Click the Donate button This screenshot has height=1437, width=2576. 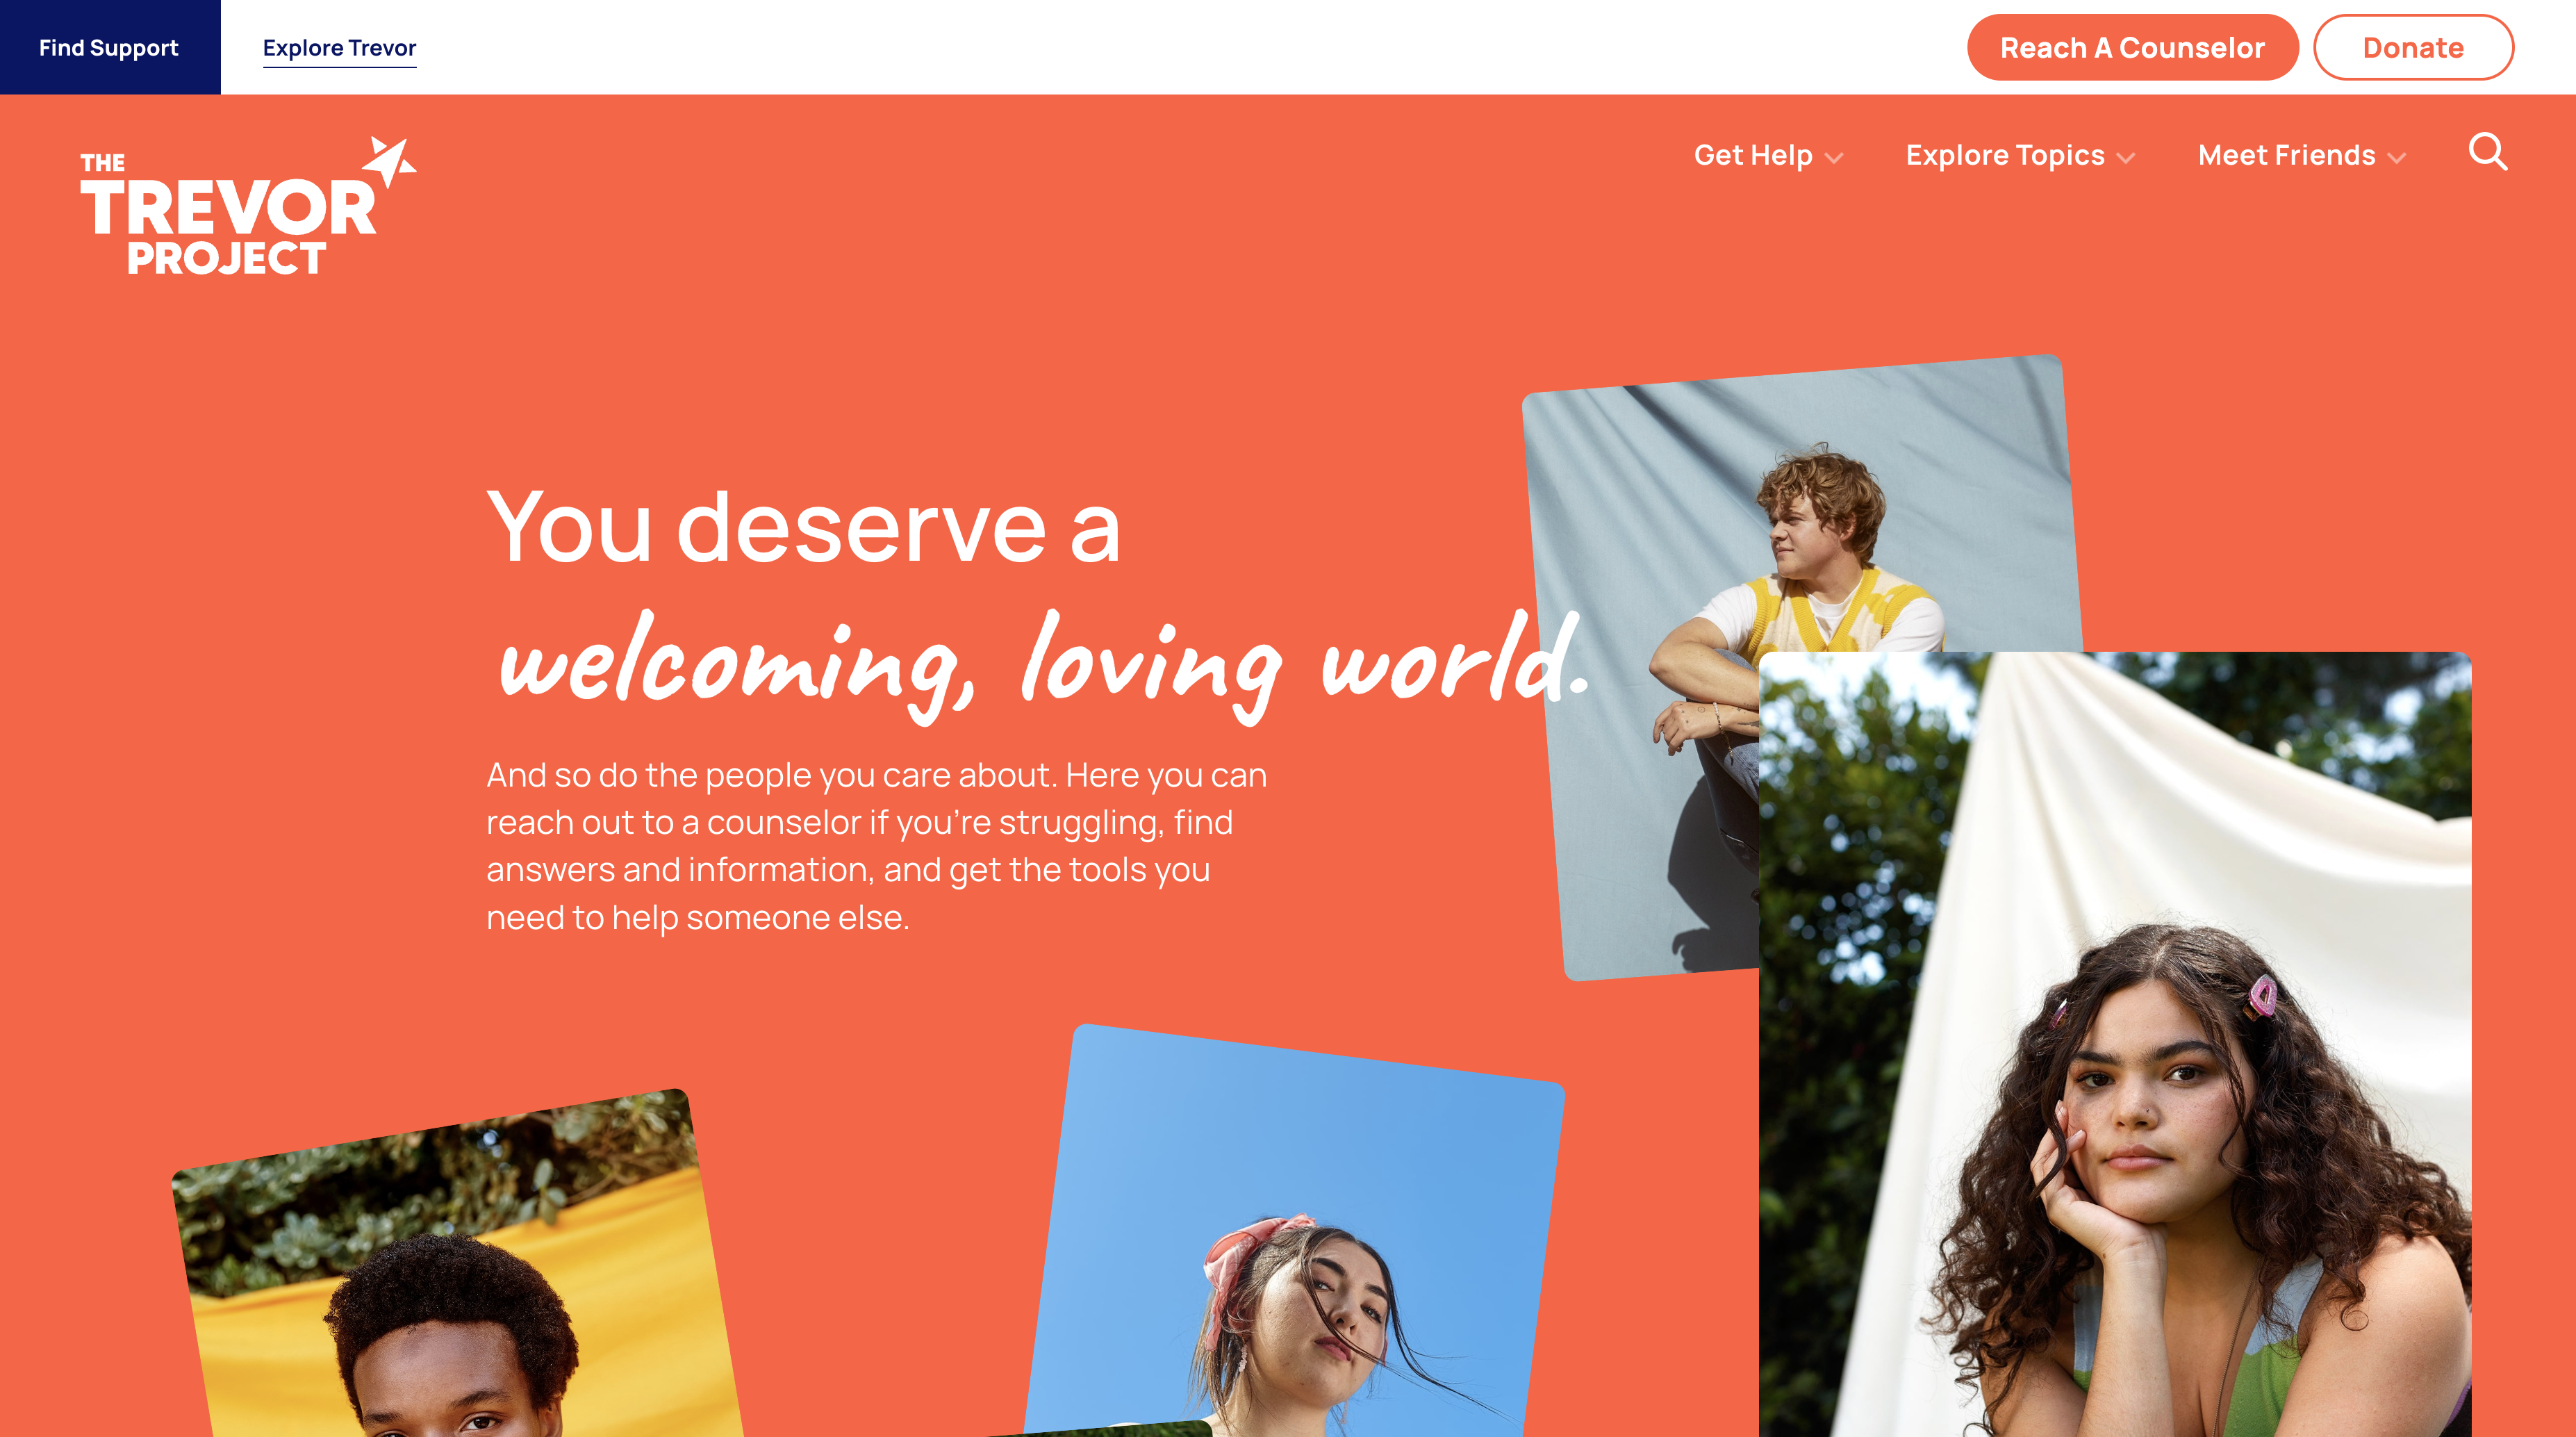2412,47
